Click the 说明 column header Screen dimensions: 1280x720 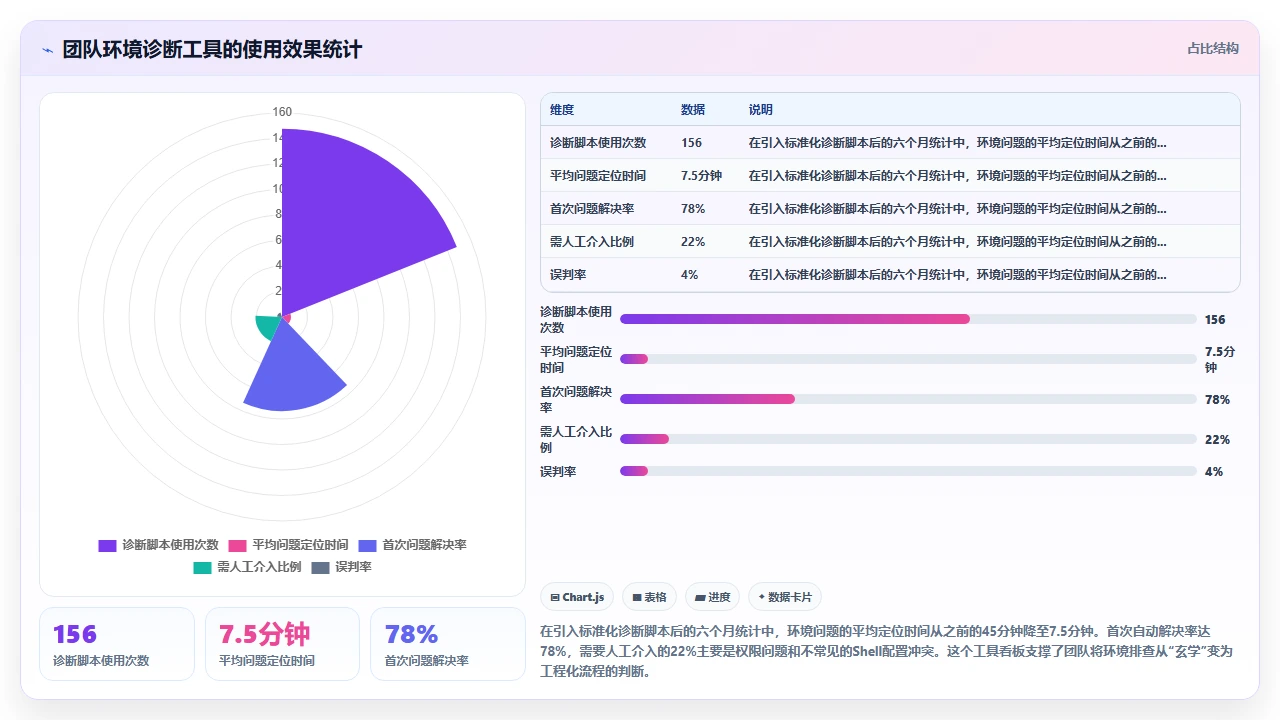click(761, 110)
